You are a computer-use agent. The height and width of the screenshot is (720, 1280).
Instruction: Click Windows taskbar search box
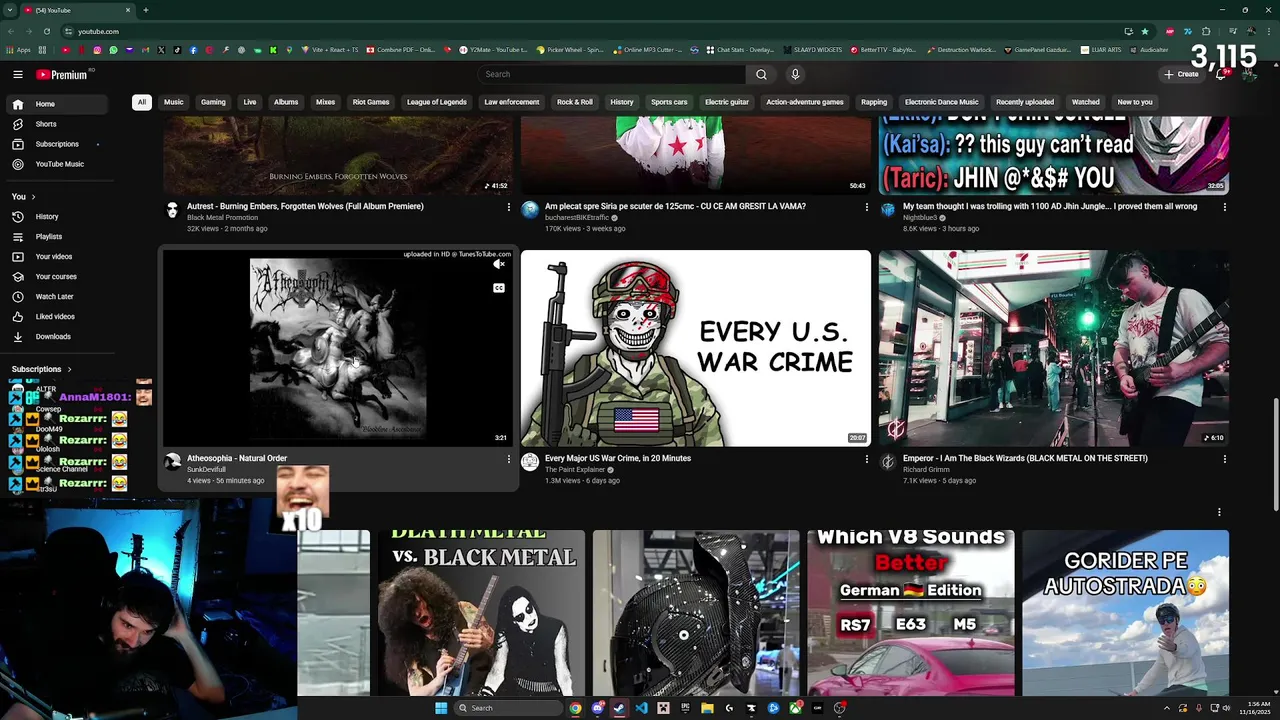(508, 708)
